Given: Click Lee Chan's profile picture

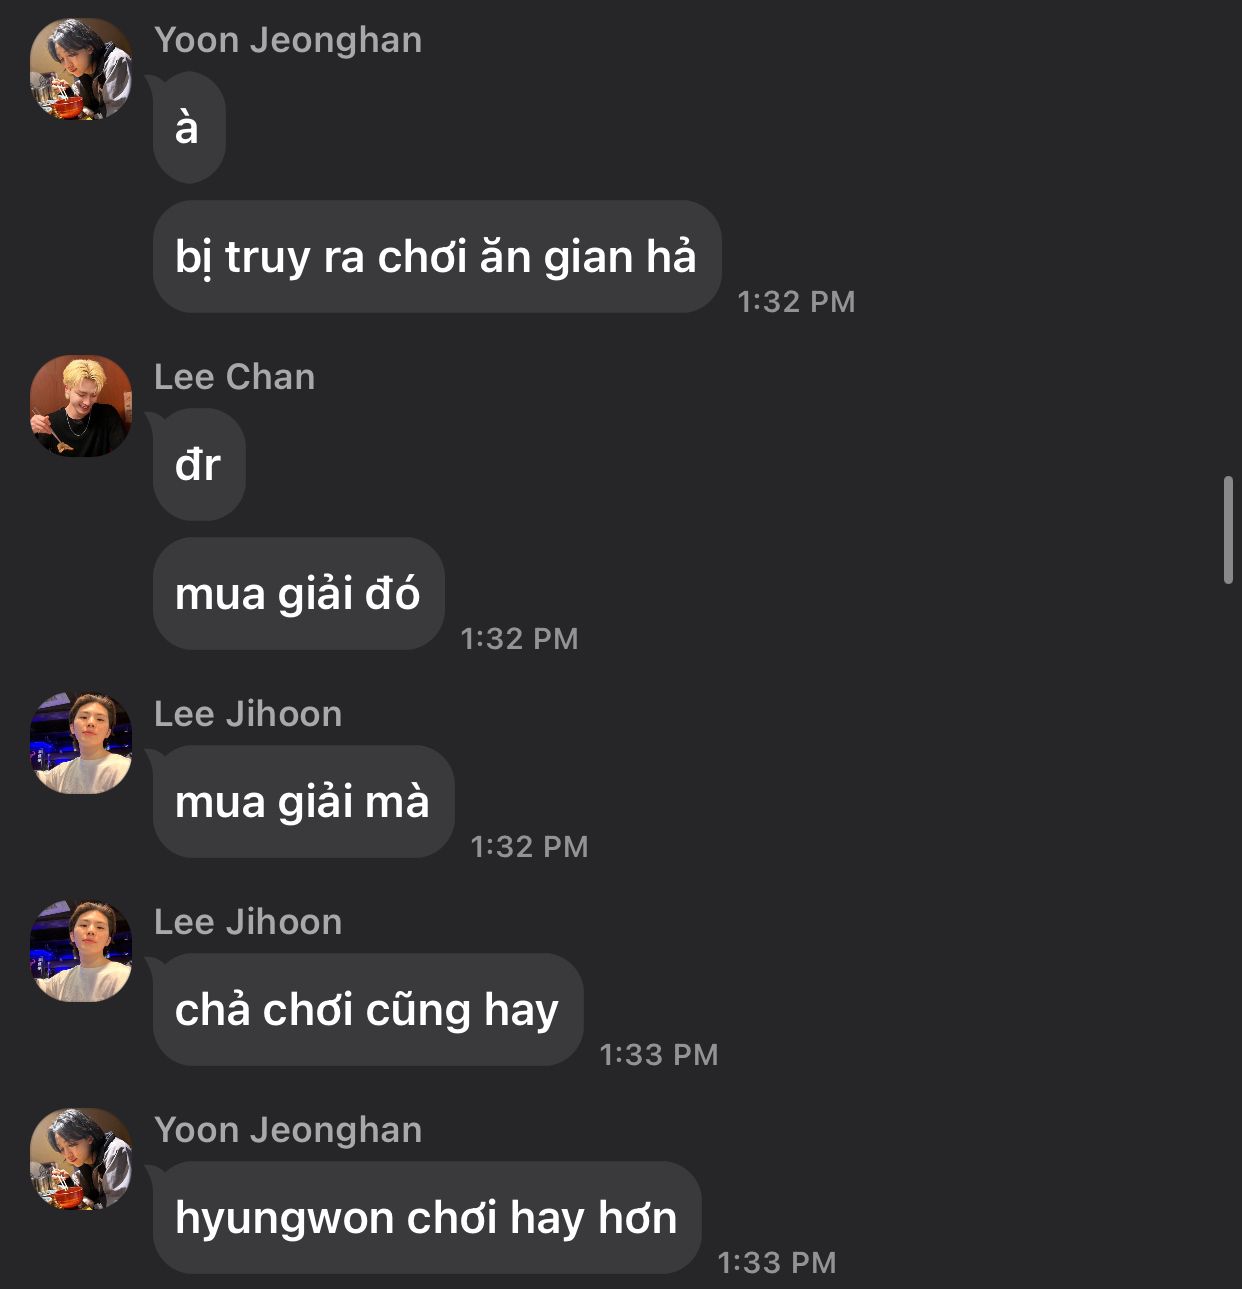Looking at the screenshot, I should tap(81, 406).
